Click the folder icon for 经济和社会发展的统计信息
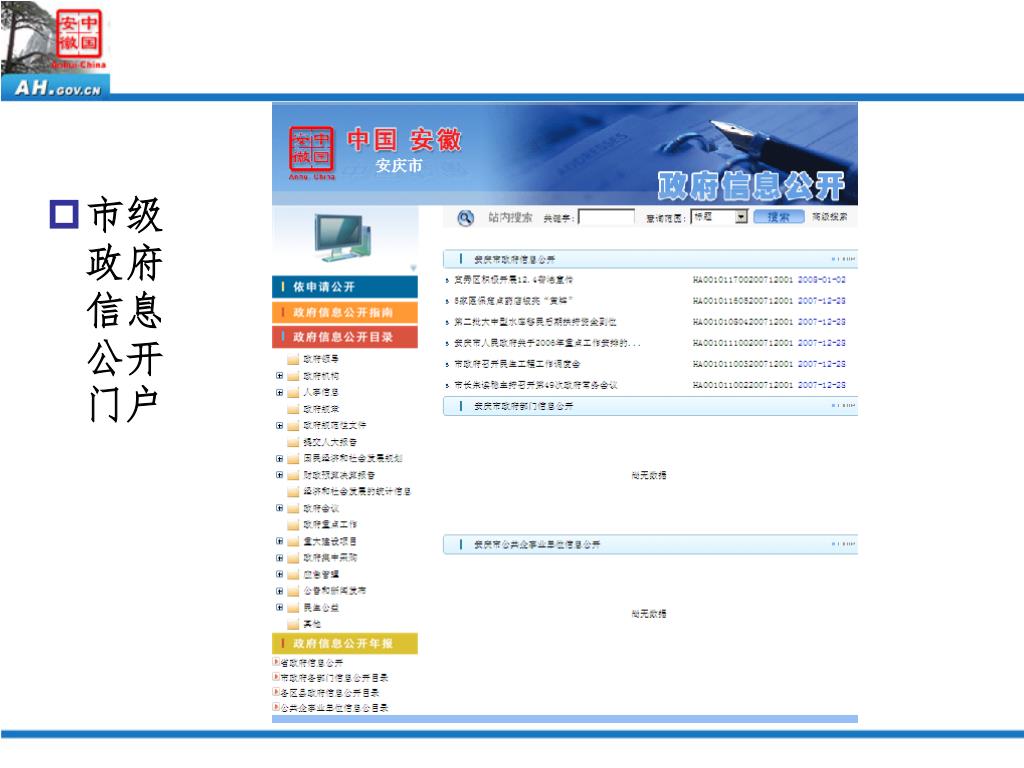 293,492
